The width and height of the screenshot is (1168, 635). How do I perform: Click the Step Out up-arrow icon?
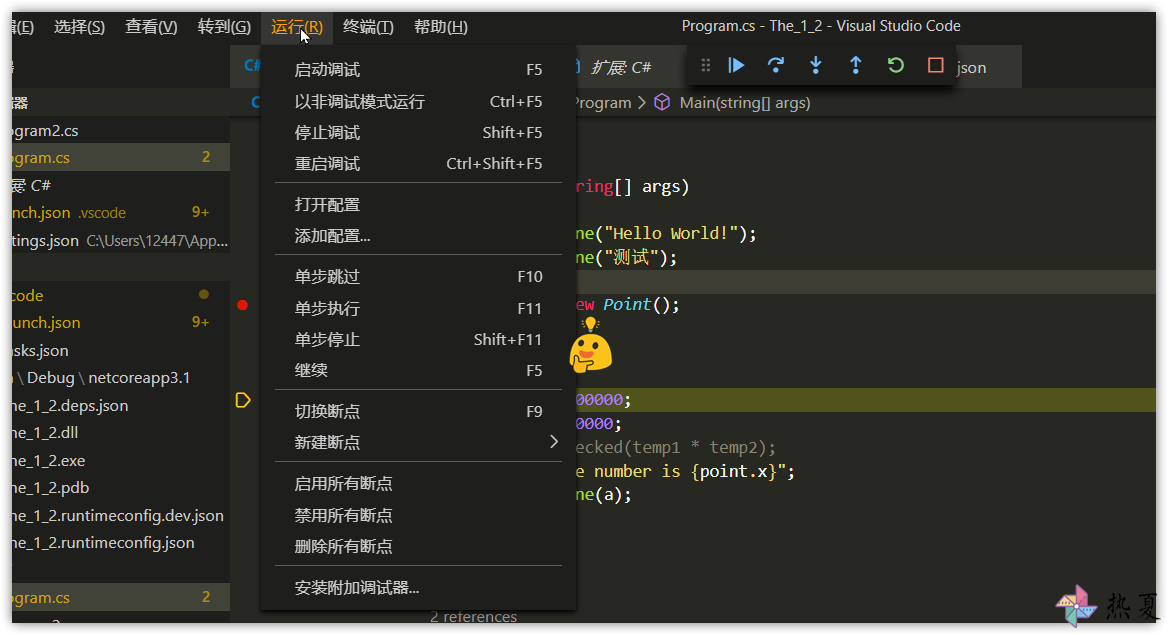tap(855, 66)
